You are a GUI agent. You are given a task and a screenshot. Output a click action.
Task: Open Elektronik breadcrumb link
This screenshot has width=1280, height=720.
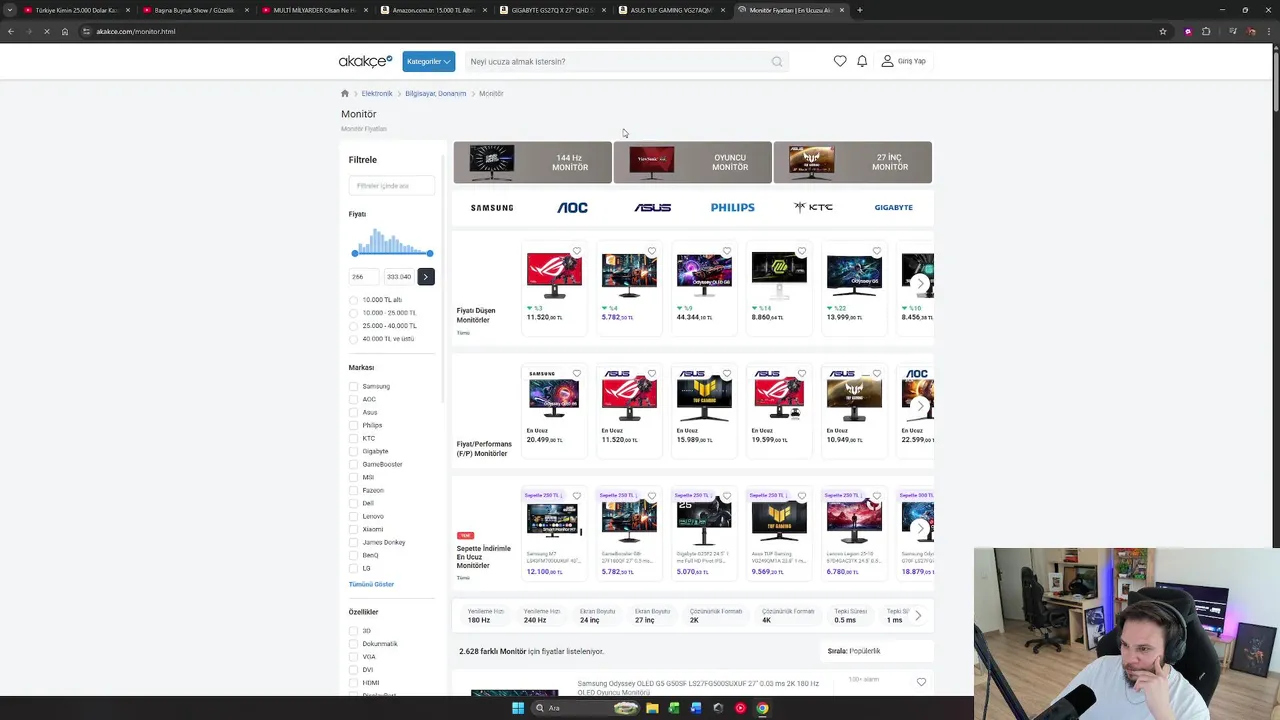click(377, 94)
